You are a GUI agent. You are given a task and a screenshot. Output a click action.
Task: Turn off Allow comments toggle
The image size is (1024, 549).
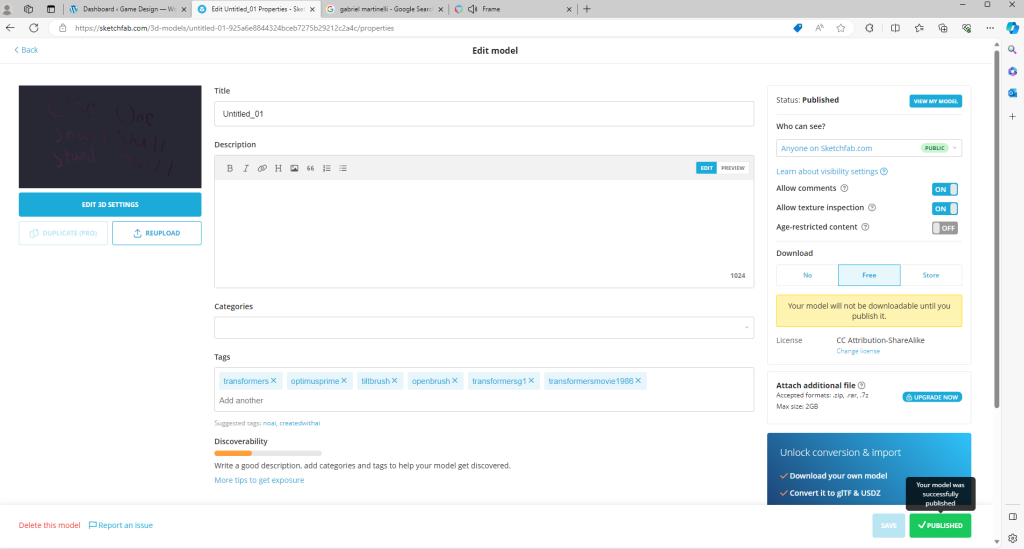point(944,189)
